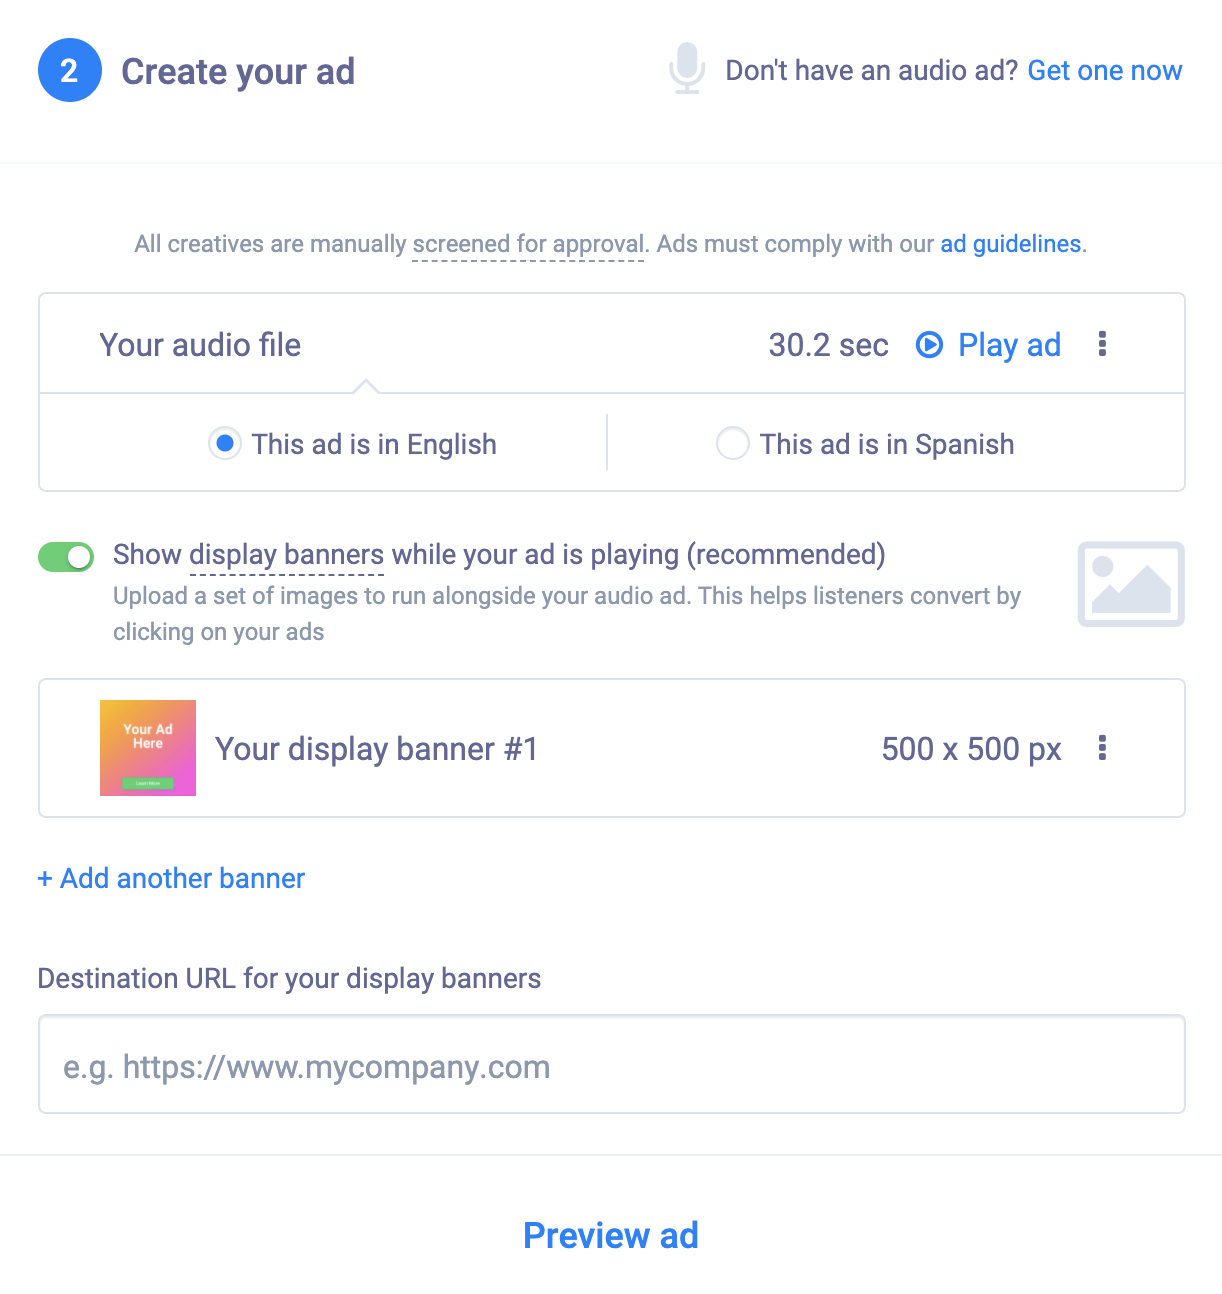Expand Your audio file section
Image resolution: width=1222 pixels, height=1294 pixels.
click(200, 344)
